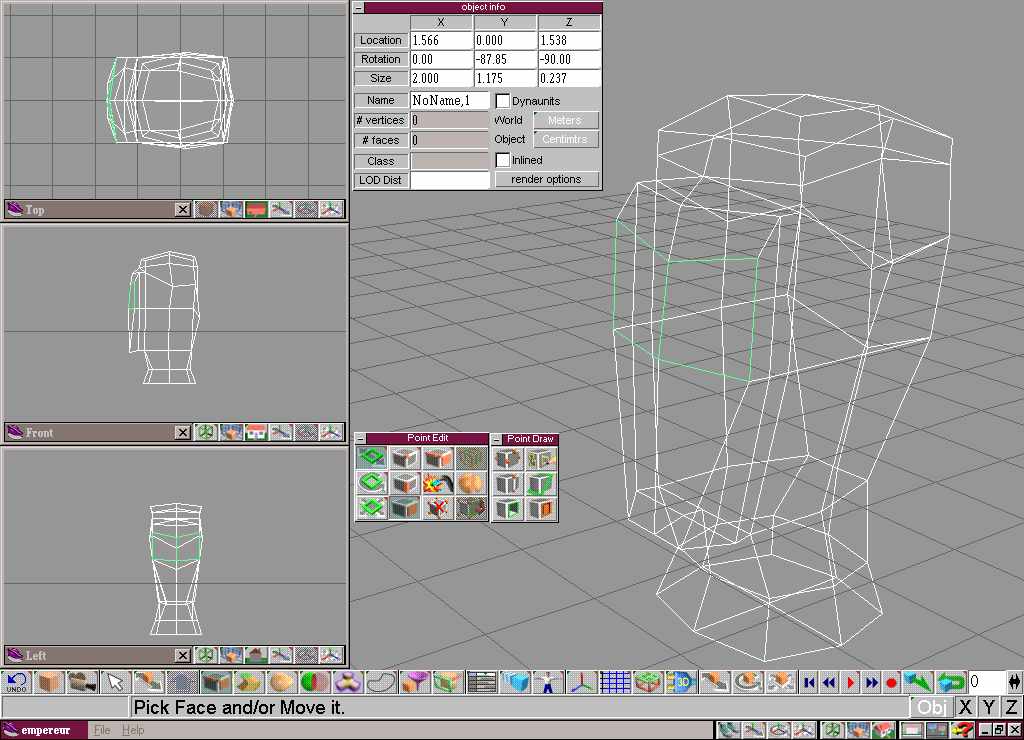The height and width of the screenshot is (740, 1024).
Task: Toggle the Inlined checkbox
Action: tap(502, 160)
